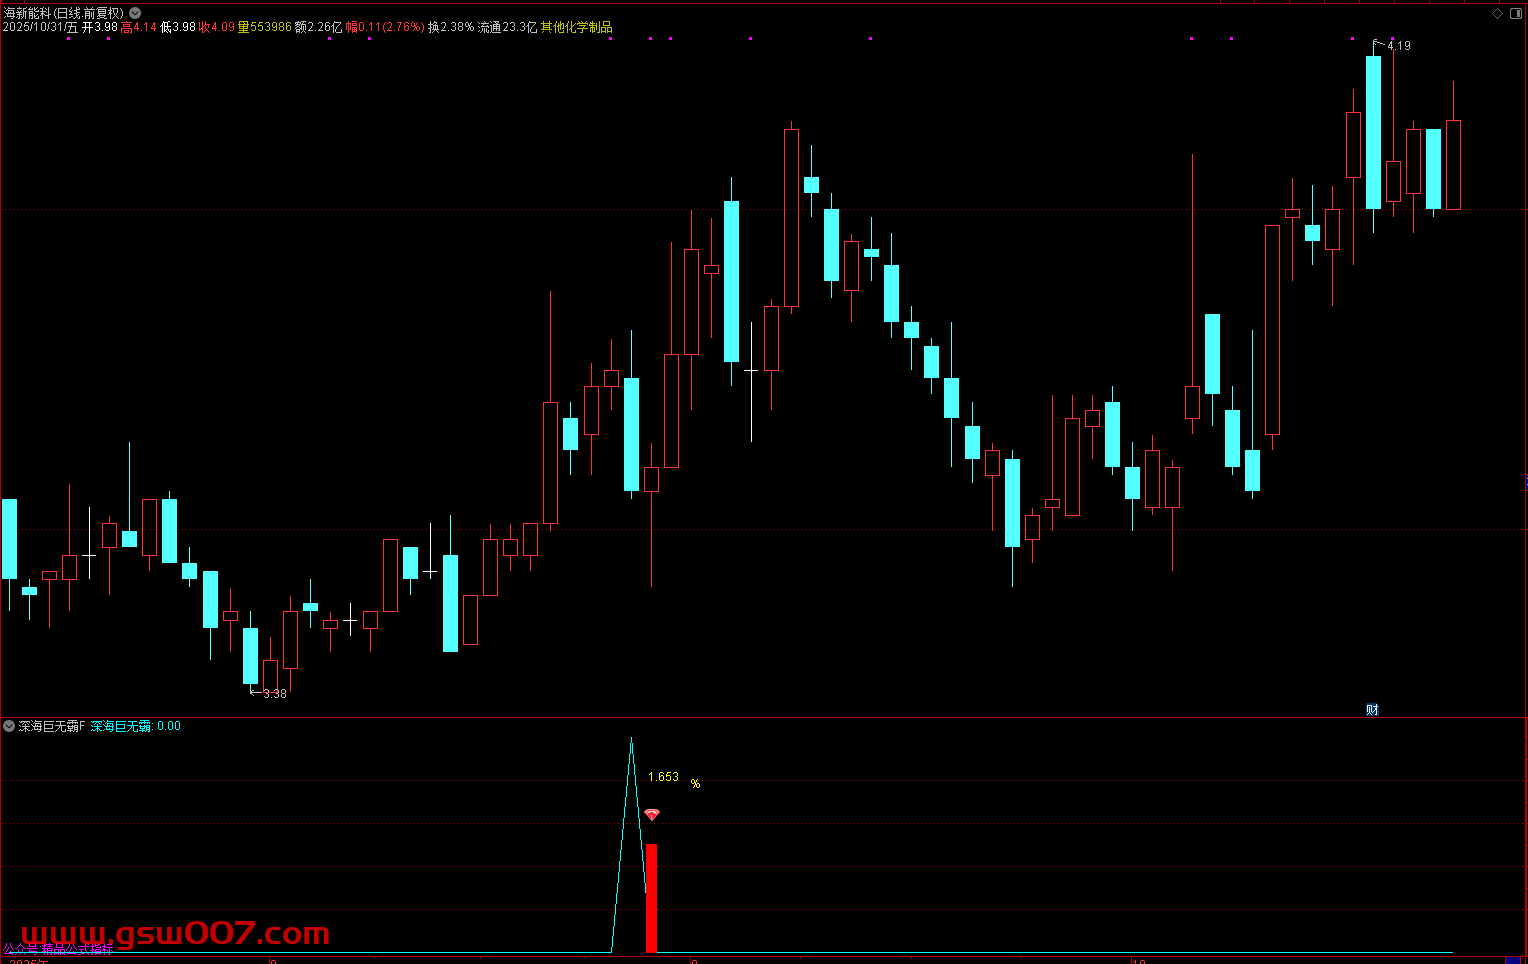Click the magenta 公众号 精品公式指标 text
This screenshot has height=964, width=1528.
tap(57, 949)
